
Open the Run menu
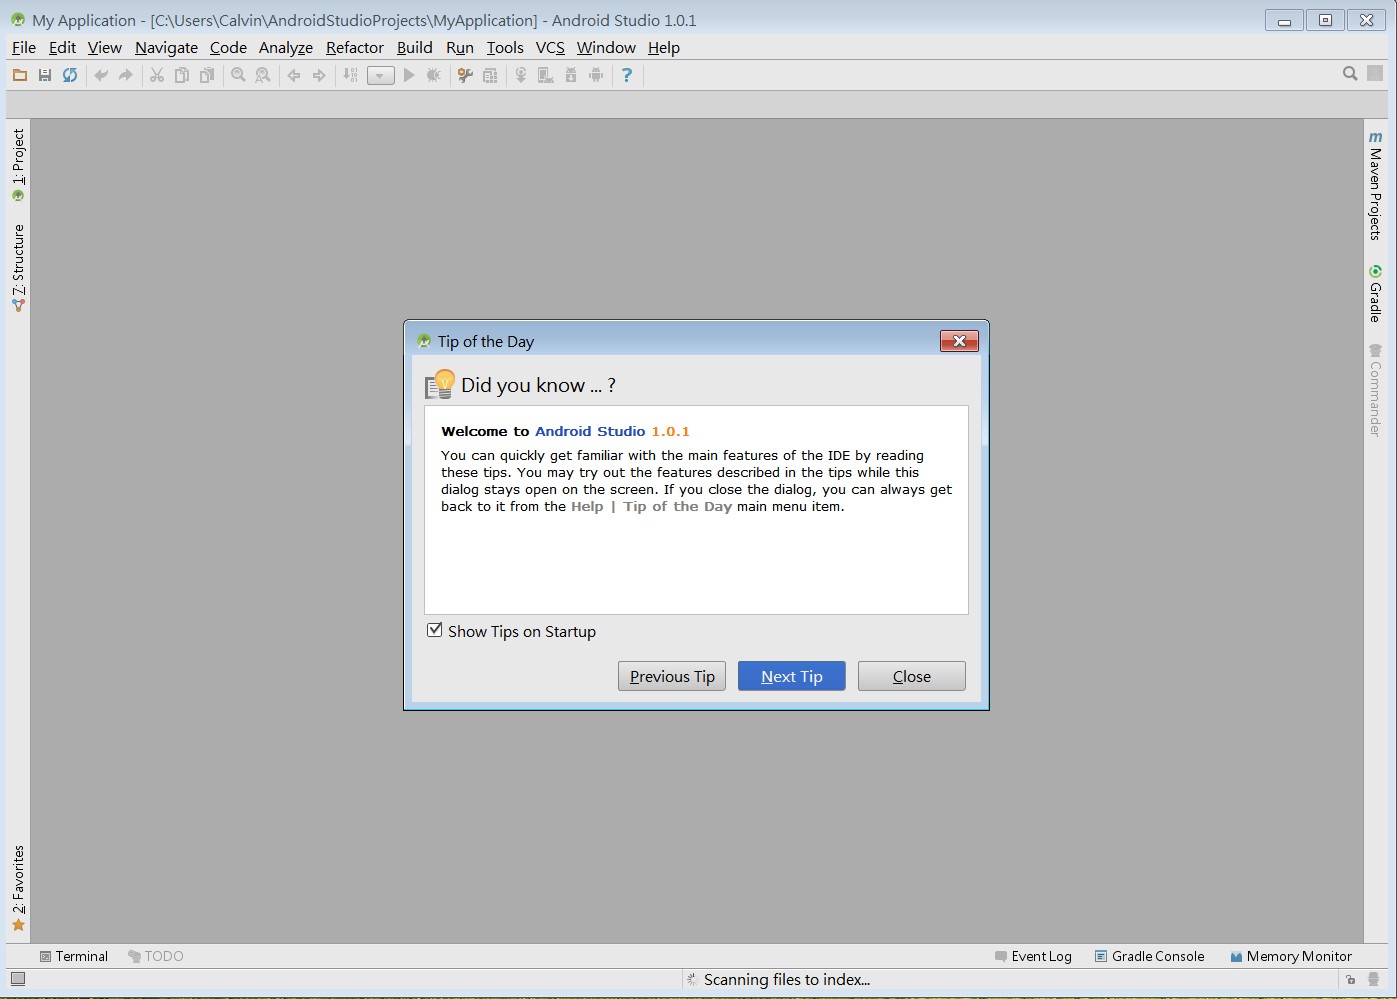(x=460, y=47)
